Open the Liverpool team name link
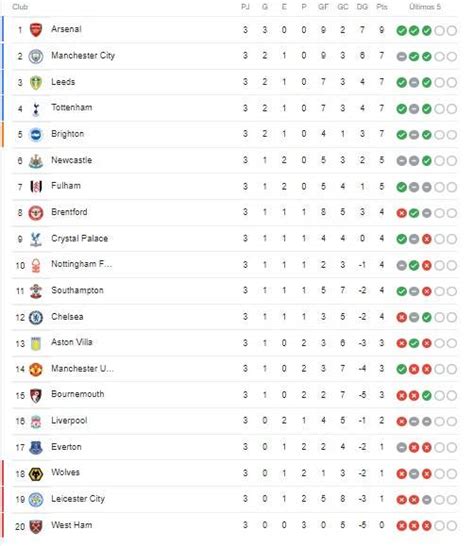Image resolution: width=474 pixels, height=546 pixels. click(x=69, y=421)
